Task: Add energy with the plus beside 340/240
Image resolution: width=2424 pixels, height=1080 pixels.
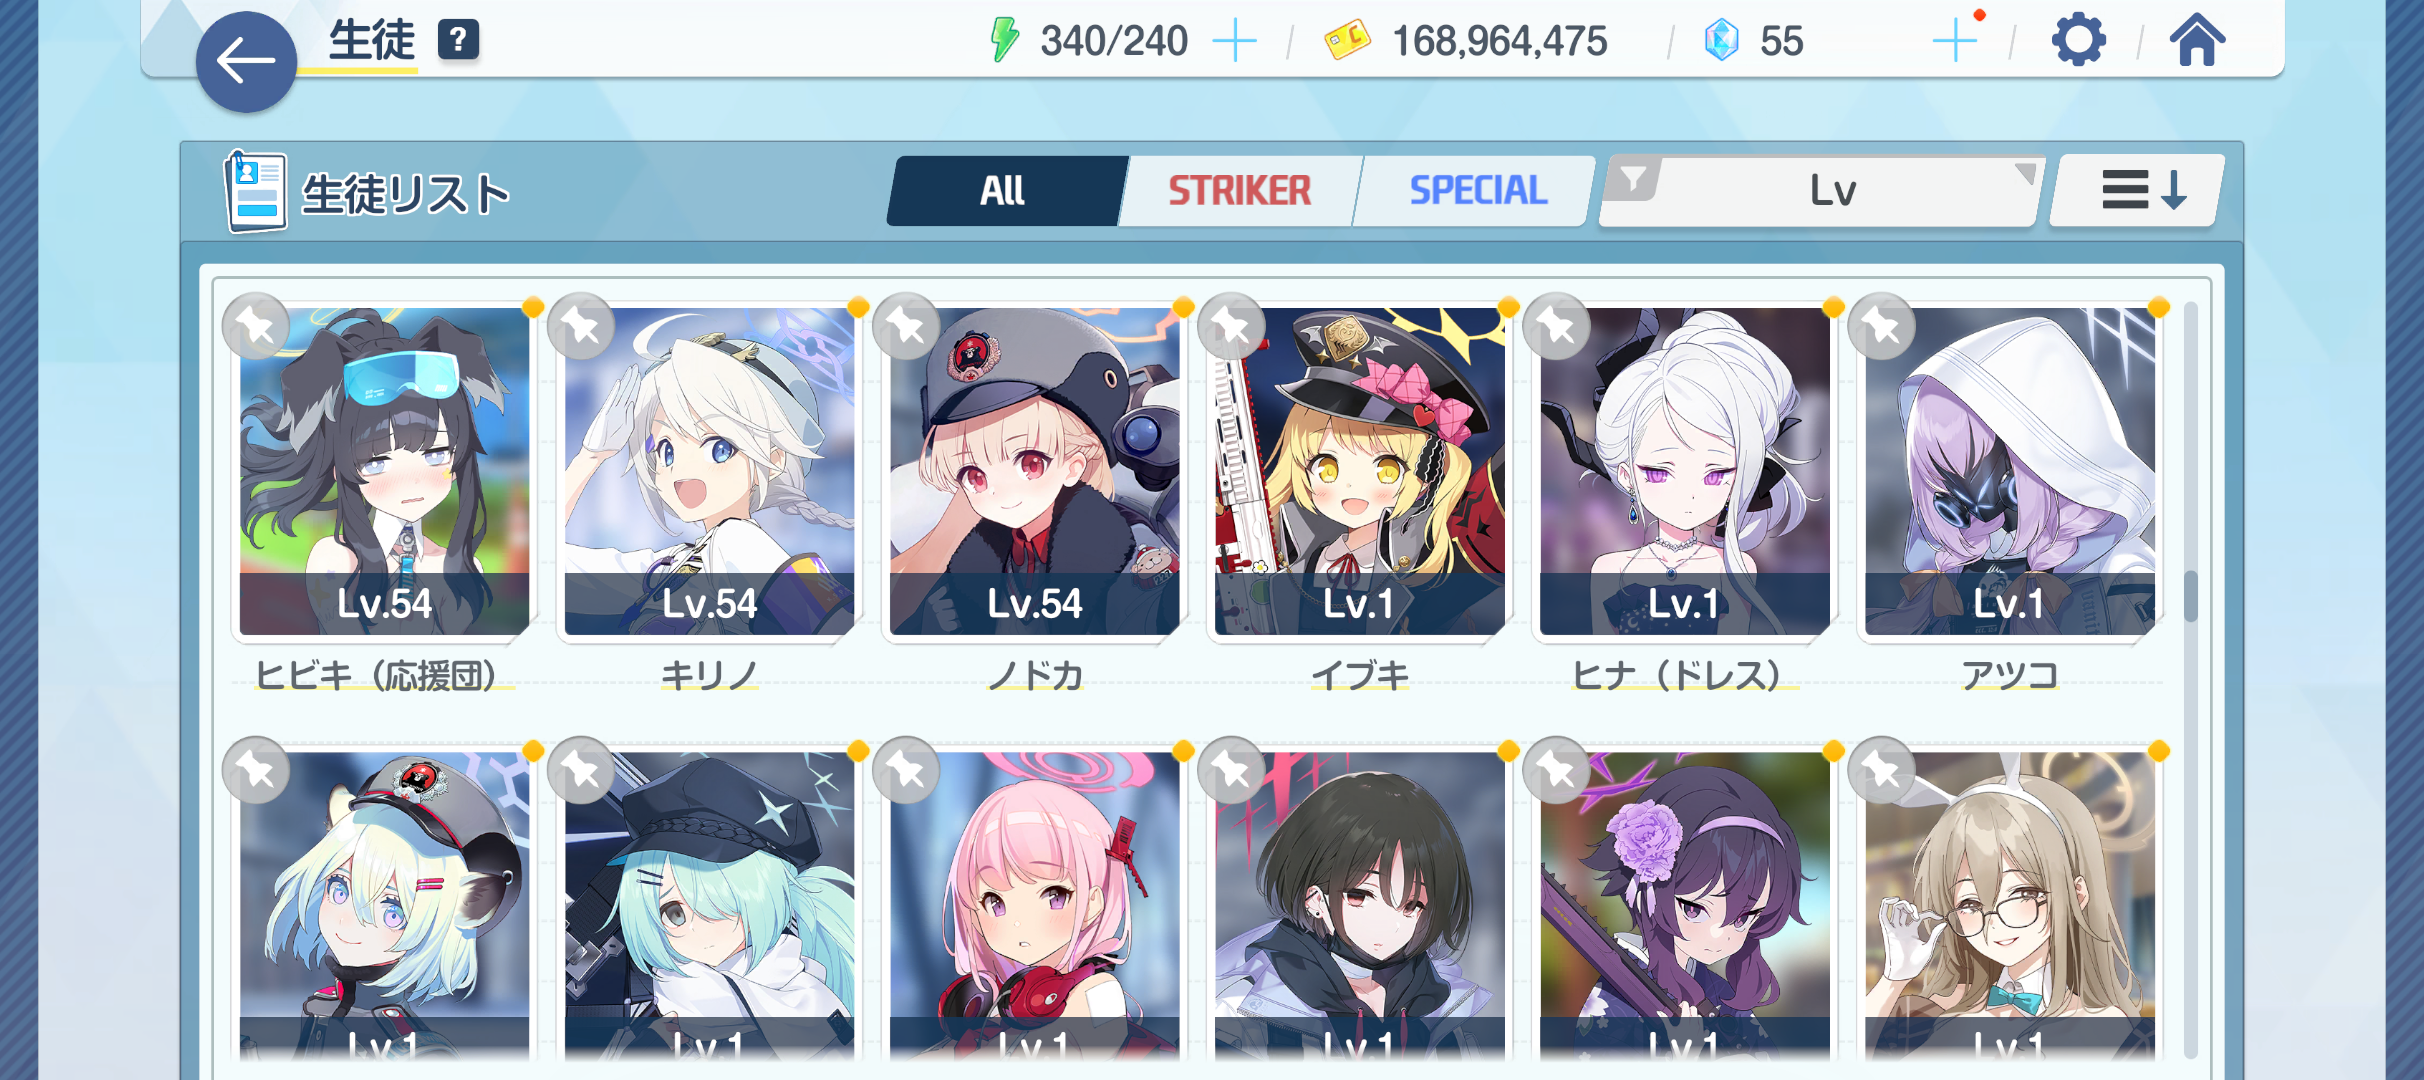Action: [1234, 41]
